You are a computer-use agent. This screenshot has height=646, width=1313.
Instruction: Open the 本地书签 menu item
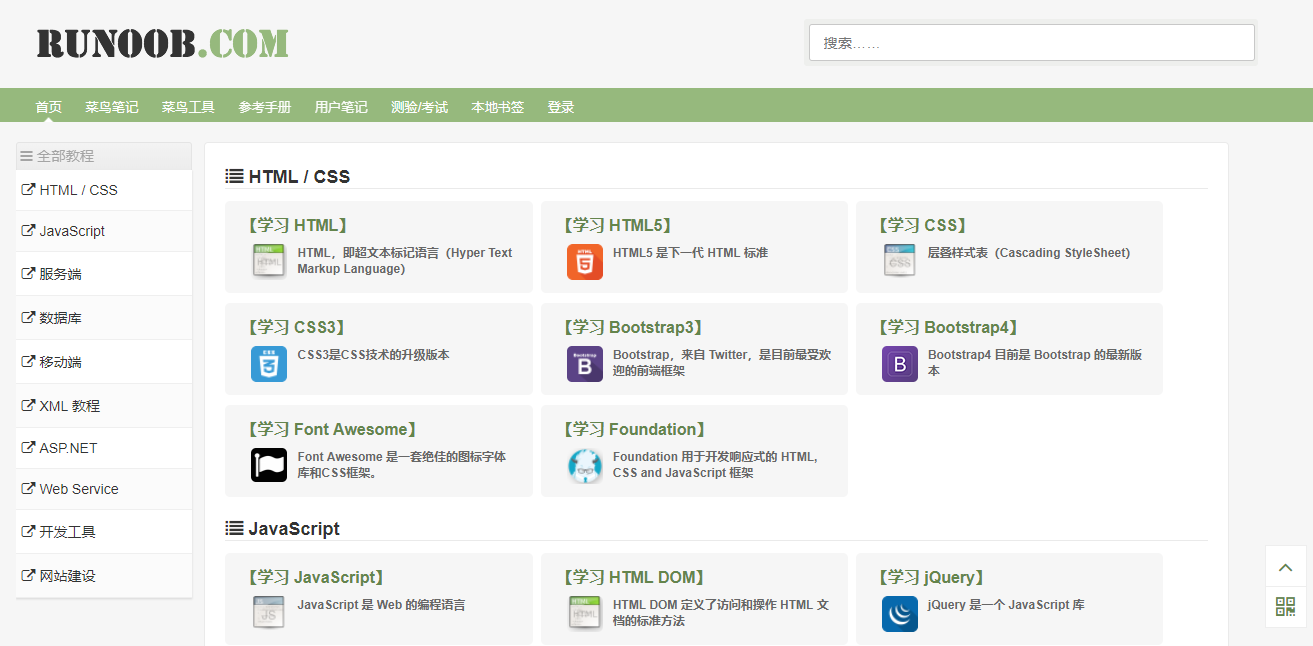pyautogui.click(x=498, y=107)
